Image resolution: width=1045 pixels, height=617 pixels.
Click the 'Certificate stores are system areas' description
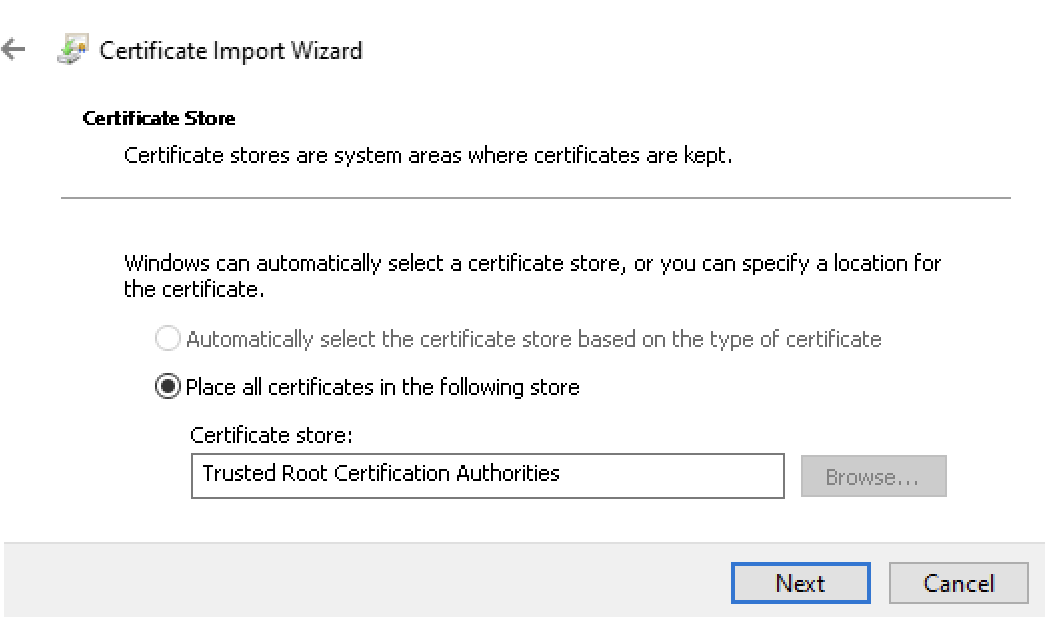pyautogui.click(x=428, y=156)
